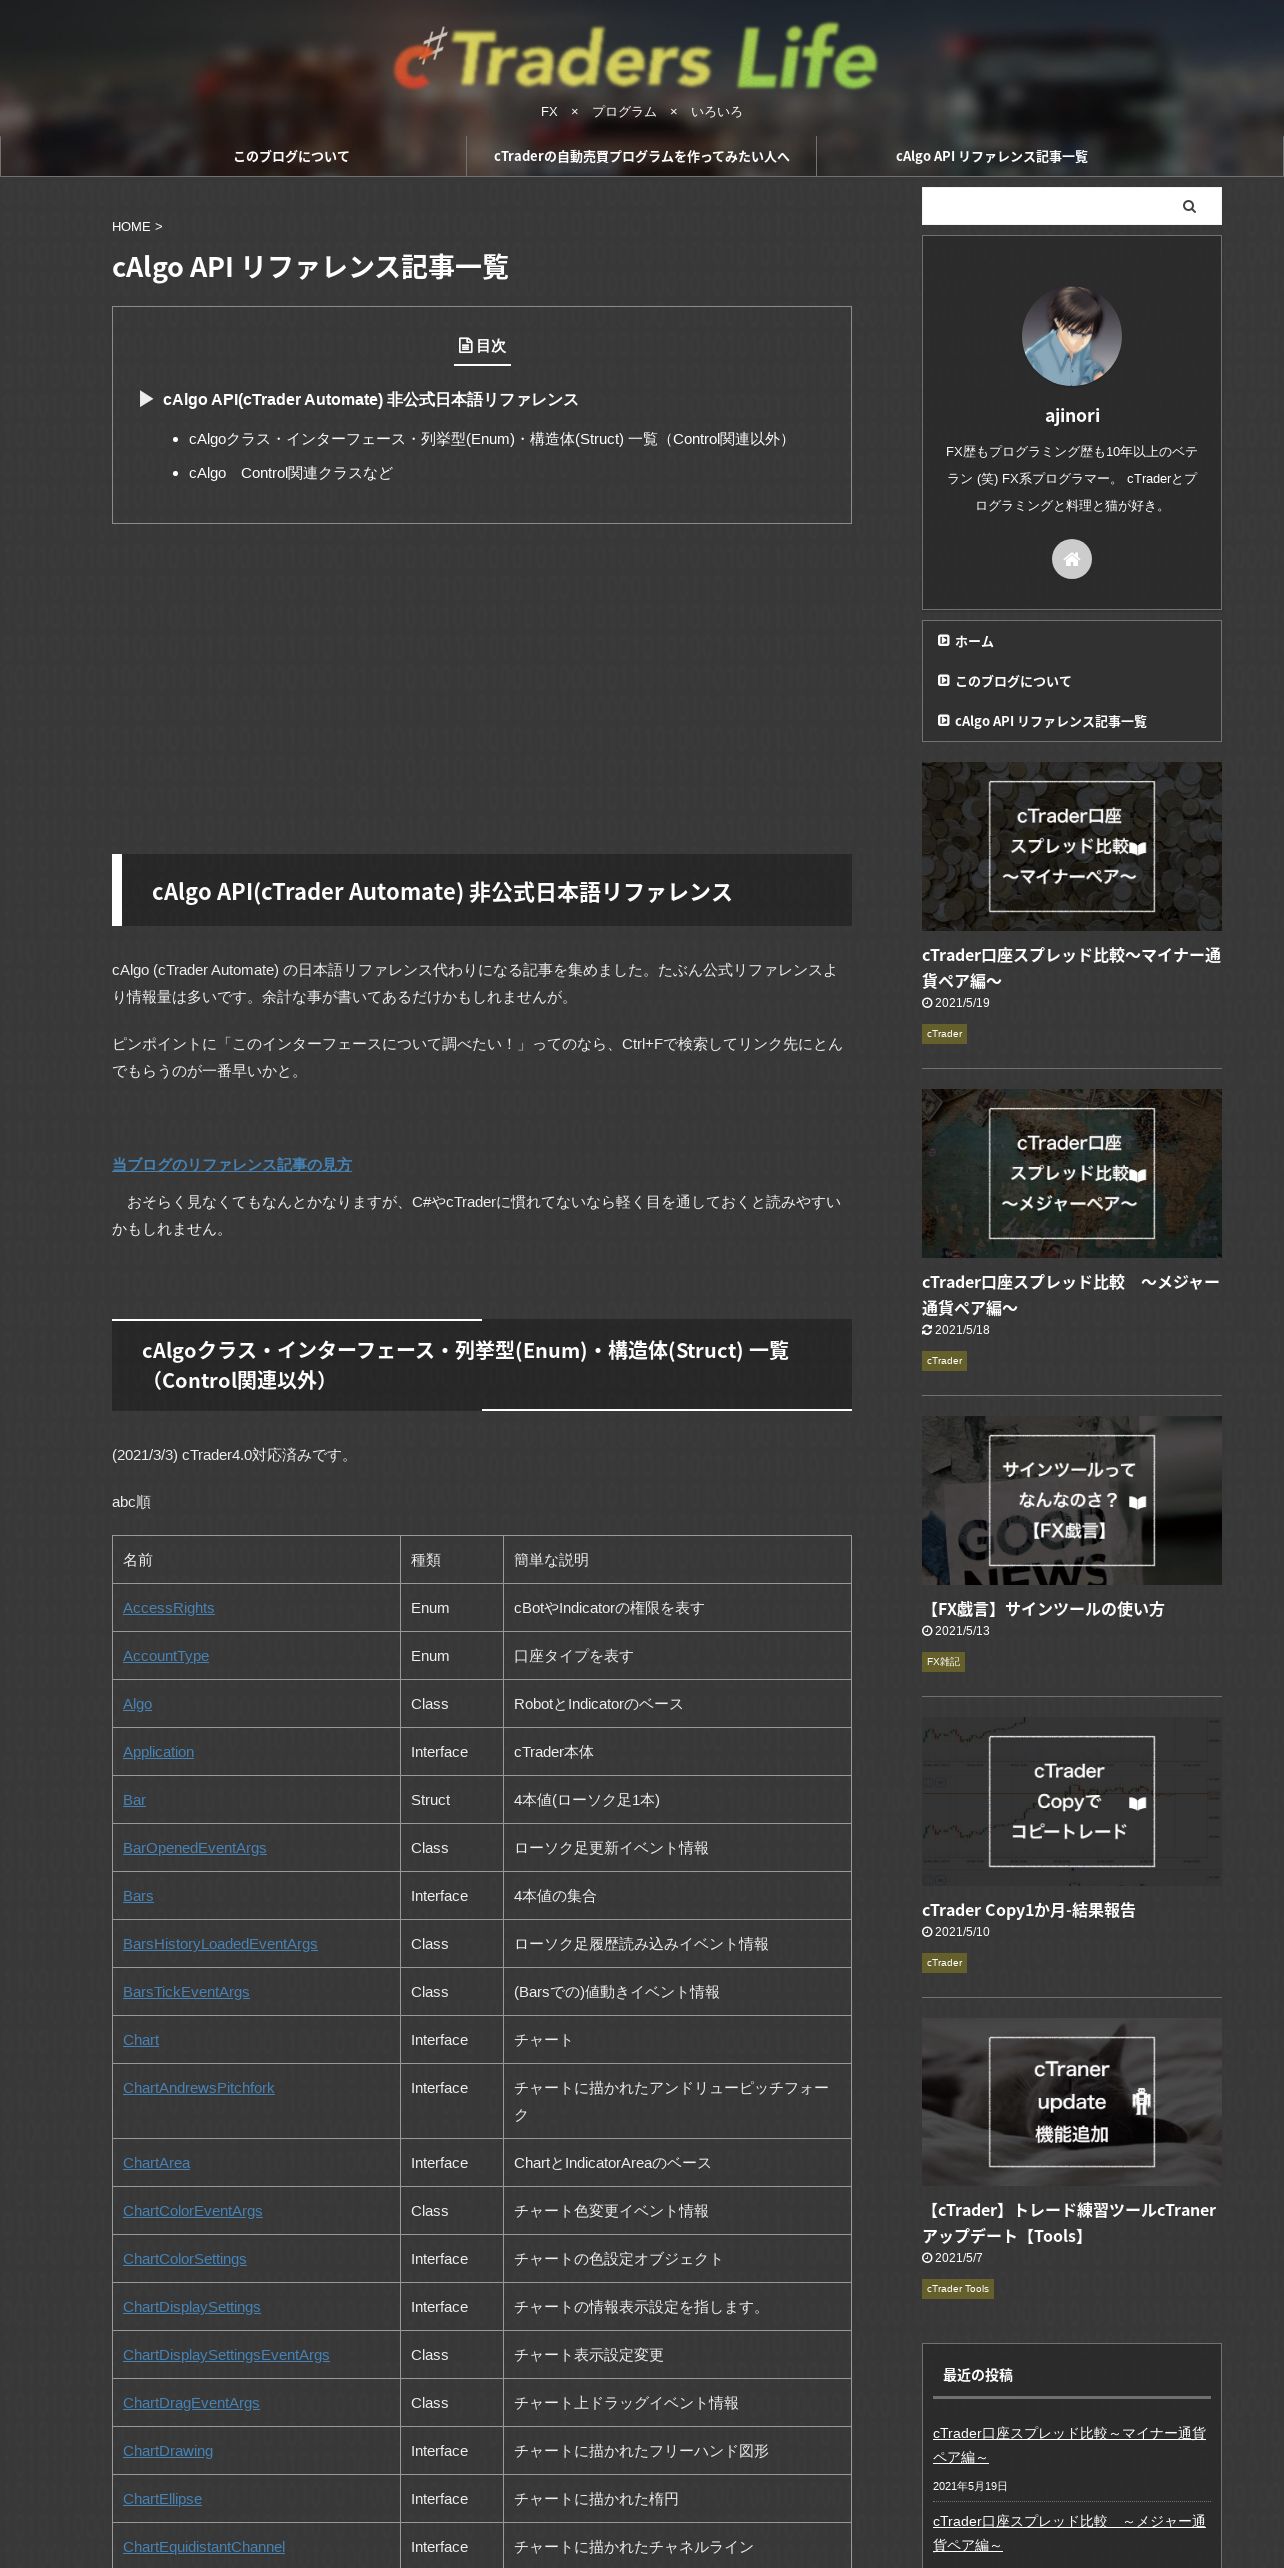
Task: Click the 4本値(ローソク足1本) description cell
Action: tap(677, 1800)
